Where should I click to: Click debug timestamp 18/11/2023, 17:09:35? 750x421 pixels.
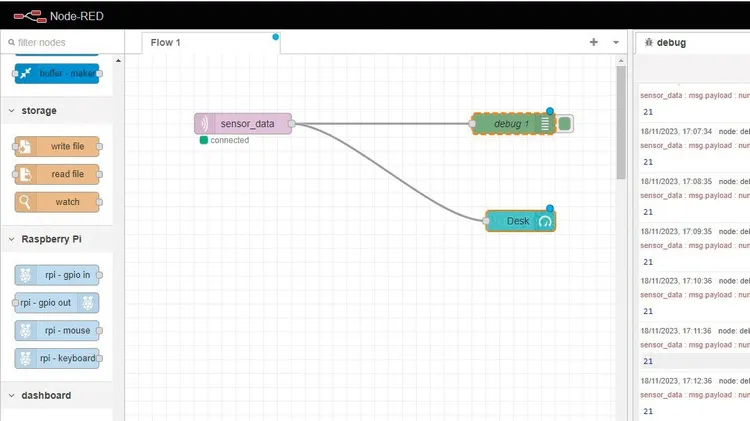tap(676, 231)
